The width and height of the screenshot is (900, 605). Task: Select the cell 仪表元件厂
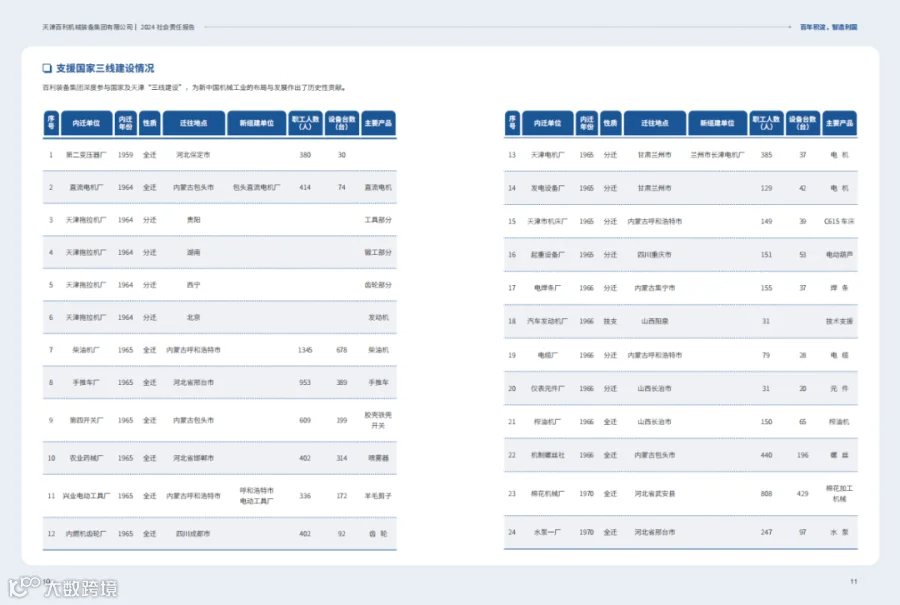coord(548,389)
